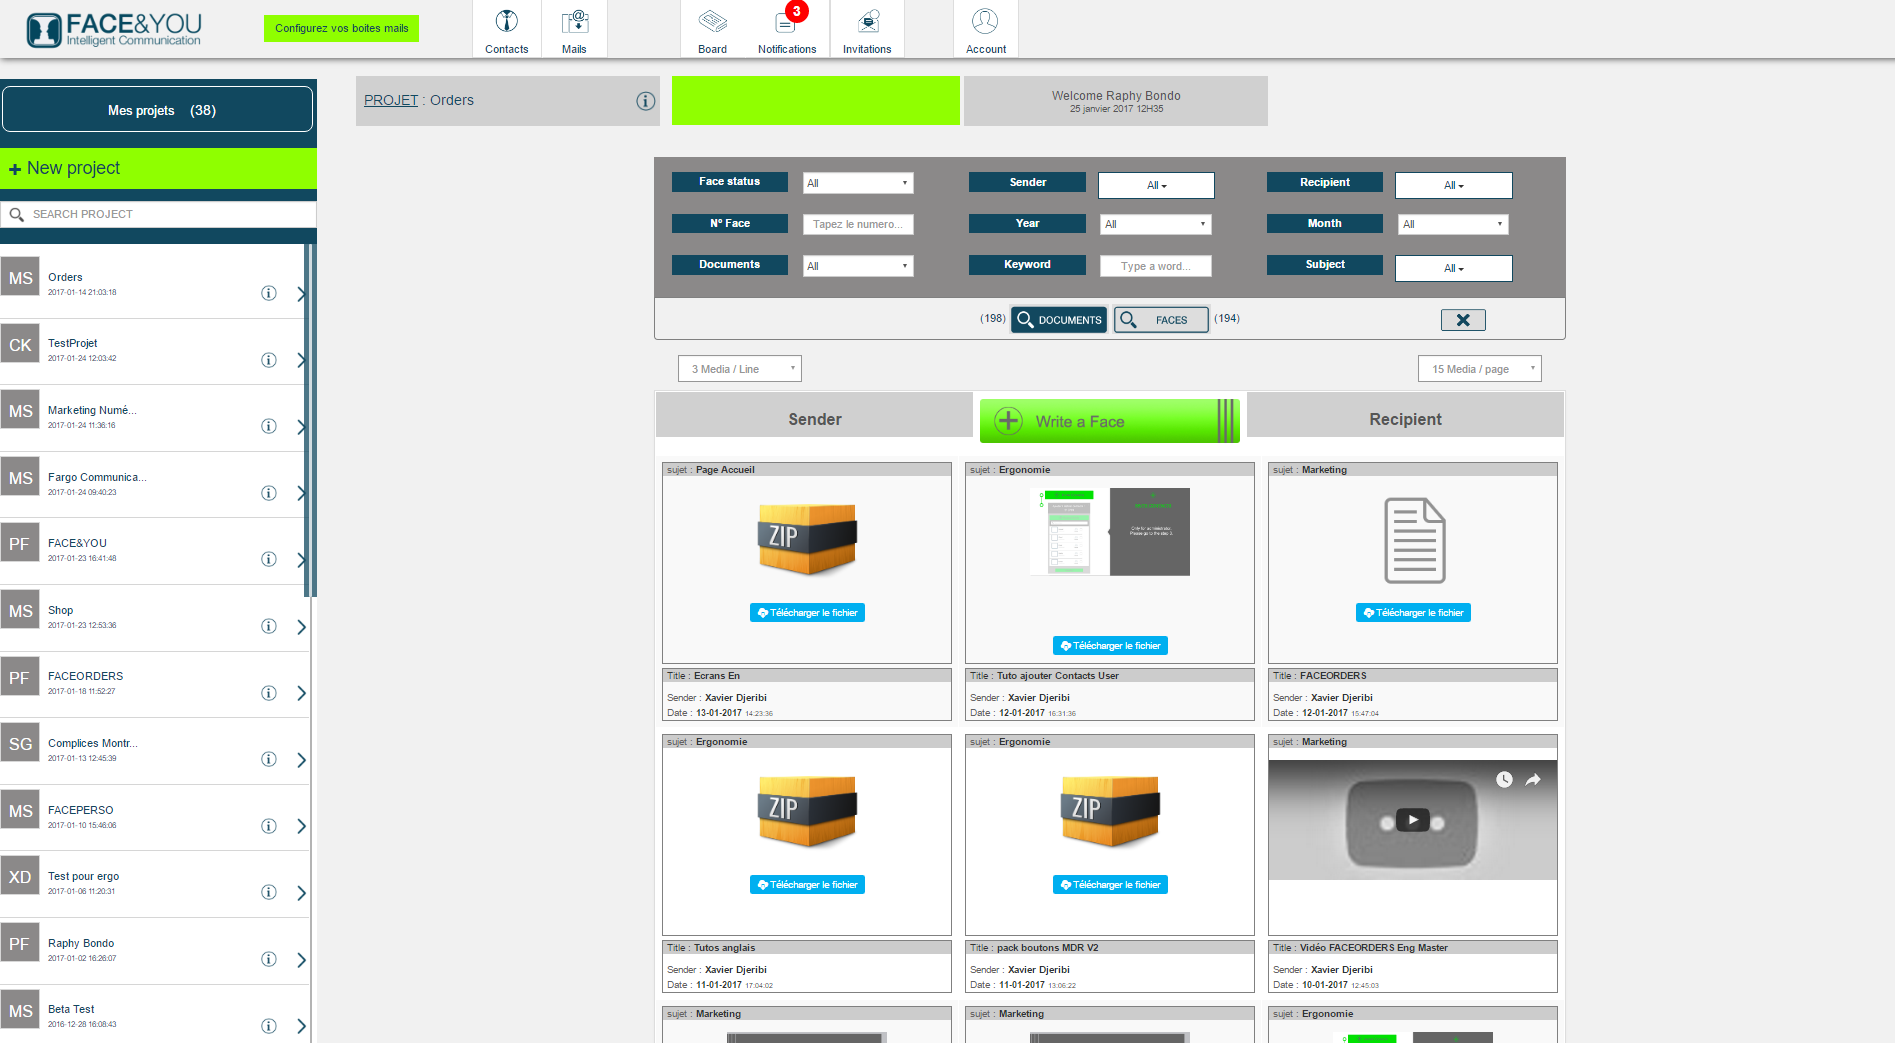Open the Ergonomie screenshot thumbnail

pyautogui.click(x=1109, y=532)
